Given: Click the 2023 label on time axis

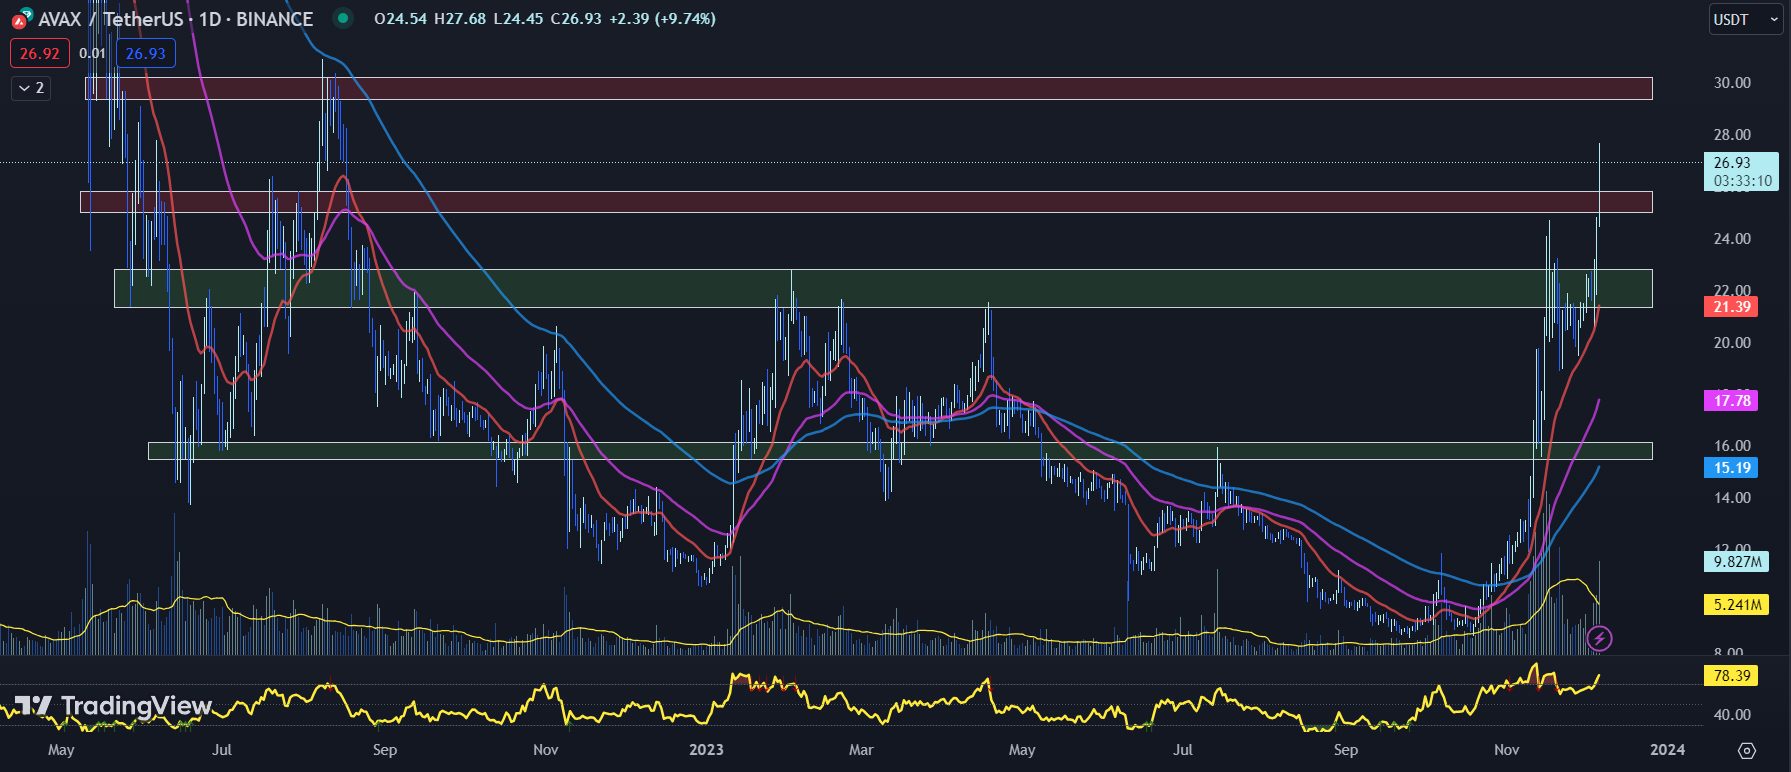Looking at the screenshot, I should click(x=706, y=749).
